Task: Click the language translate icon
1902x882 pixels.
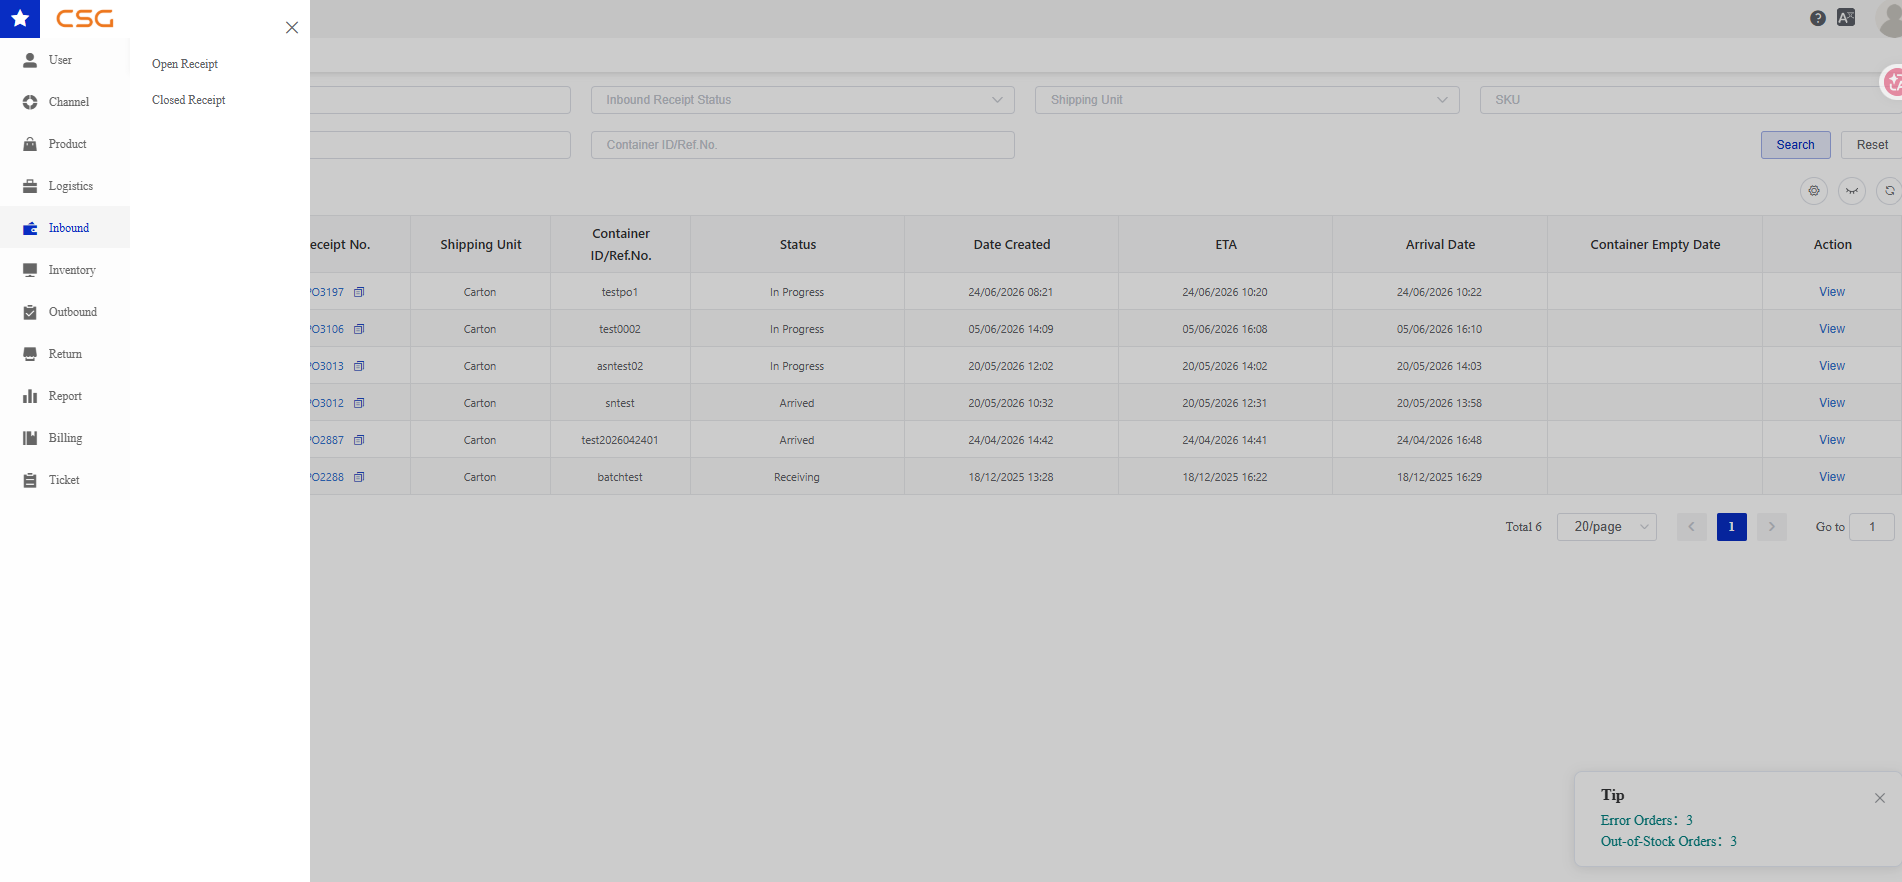Action: pyautogui.click(x=1846, y=18)
